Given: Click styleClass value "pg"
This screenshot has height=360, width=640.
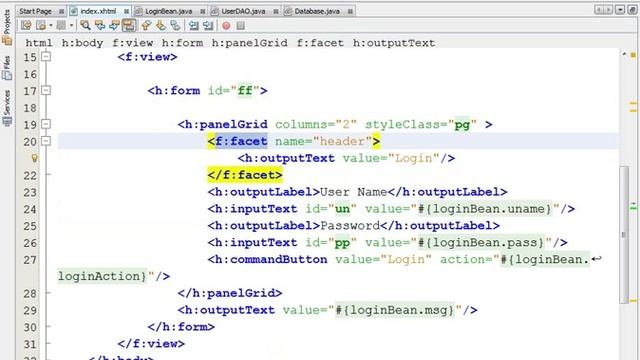Looking at the screenshot, I should 462,124.
